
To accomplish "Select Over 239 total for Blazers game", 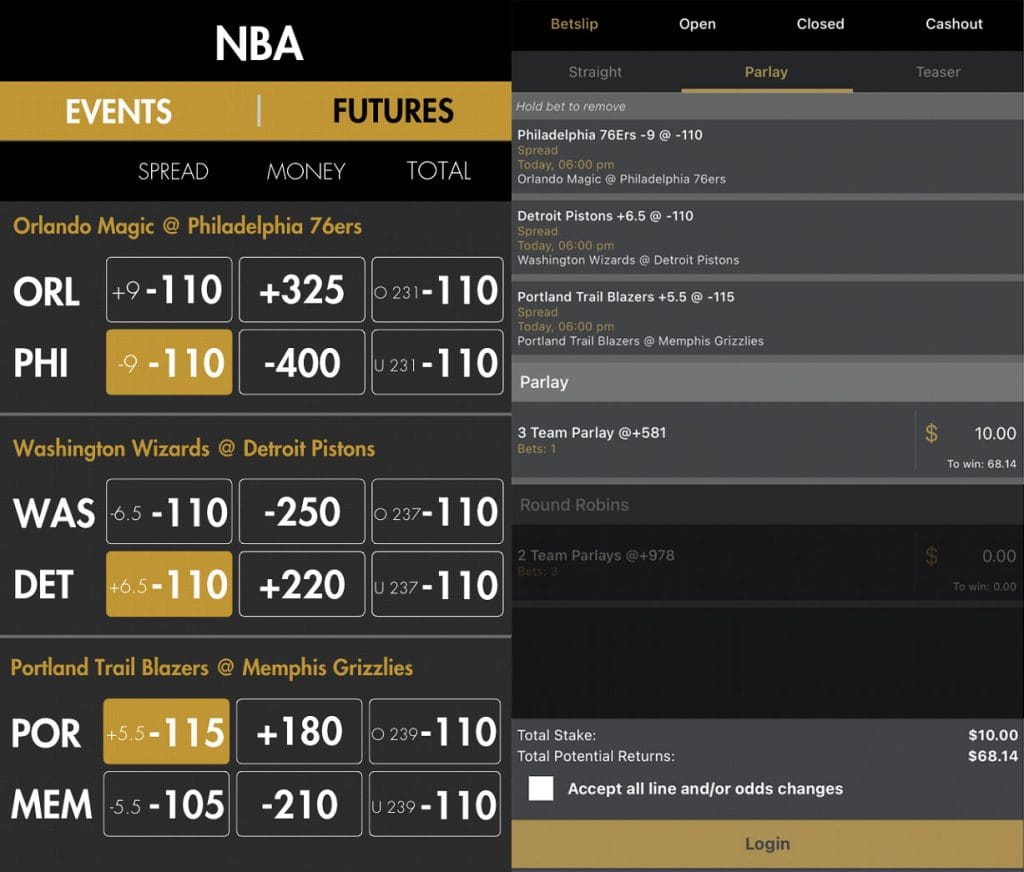I will pyautogui.click(x=435, y=732).
